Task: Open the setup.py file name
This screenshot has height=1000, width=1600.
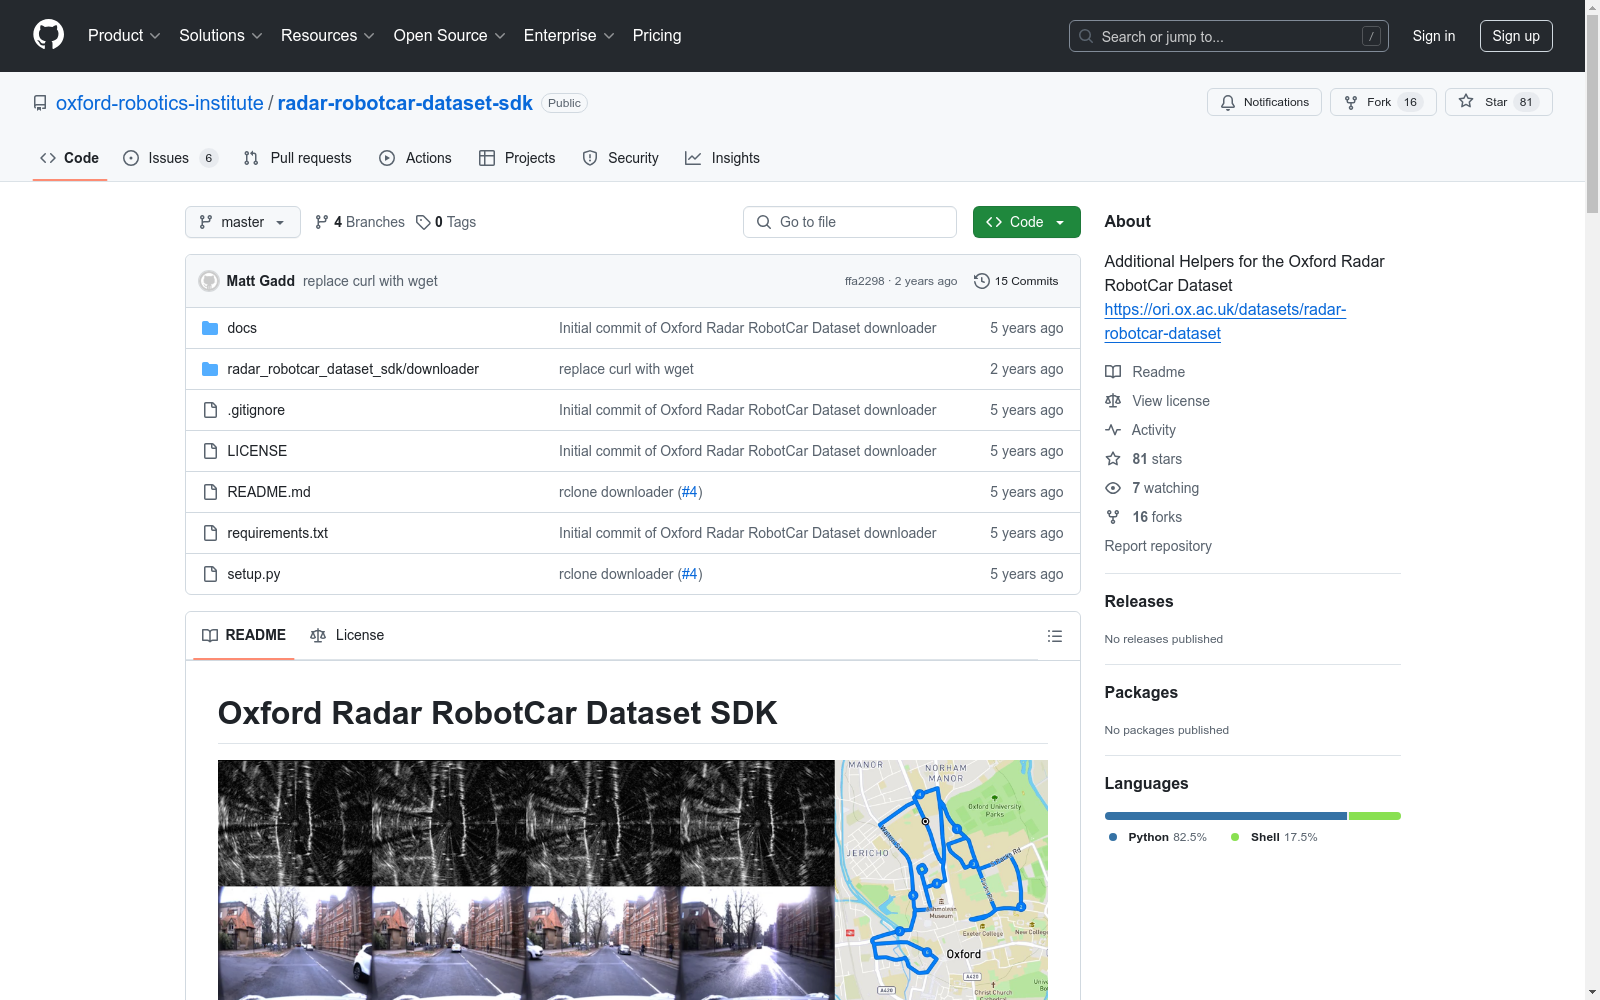Action: click(x=254, y=574)
